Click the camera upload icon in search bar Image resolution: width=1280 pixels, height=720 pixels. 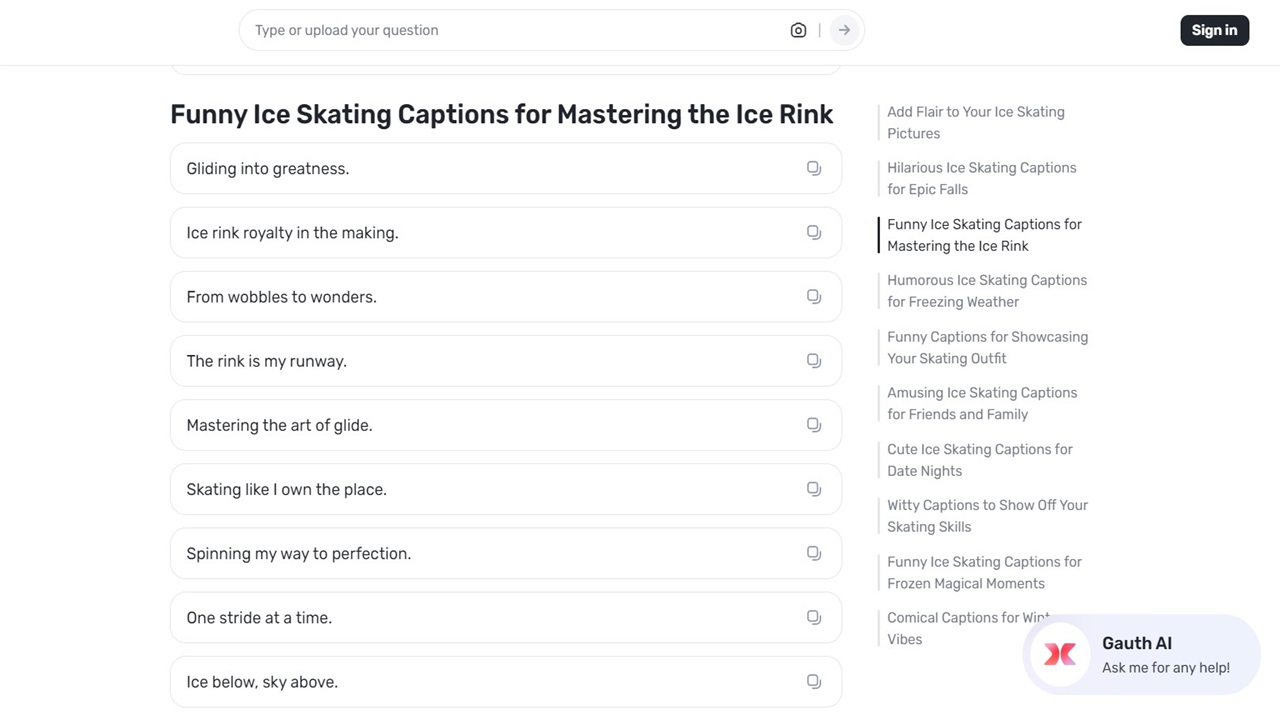point(798,30)
